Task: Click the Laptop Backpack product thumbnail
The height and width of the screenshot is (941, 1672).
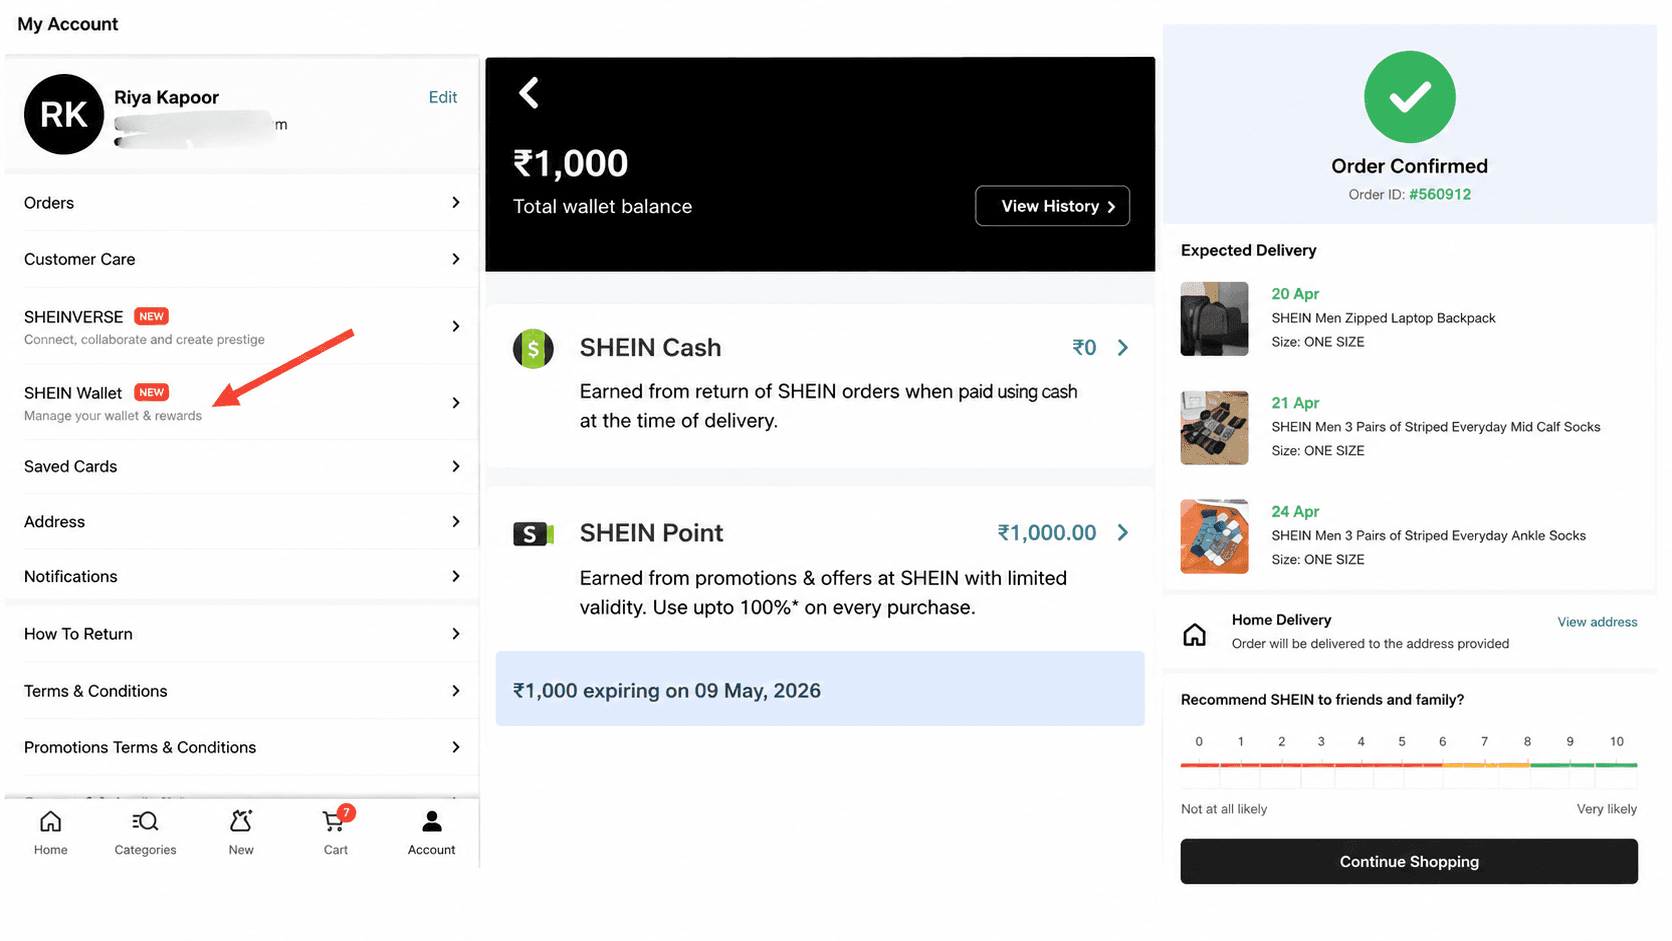Action: [x=1214, y=319]
